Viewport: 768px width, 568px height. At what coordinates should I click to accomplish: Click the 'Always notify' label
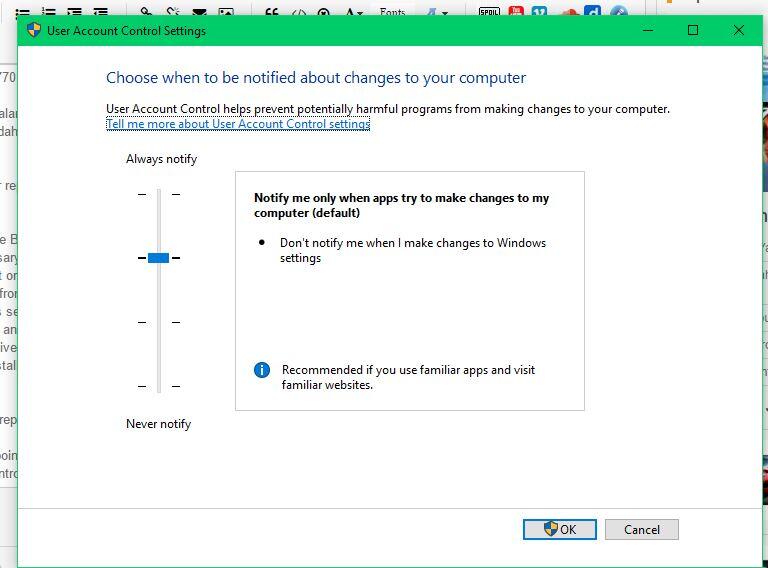point(161,159)
